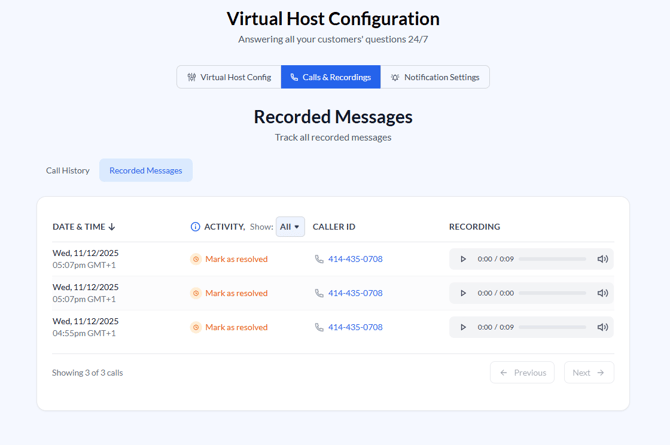The image size is (670, 445).
Task: Go to Next page of calls
Action: pos(588,372)
